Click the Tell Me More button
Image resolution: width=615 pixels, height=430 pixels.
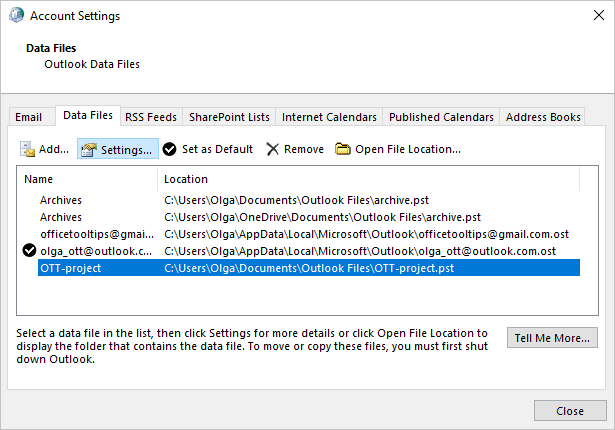(x=552, y=338)
